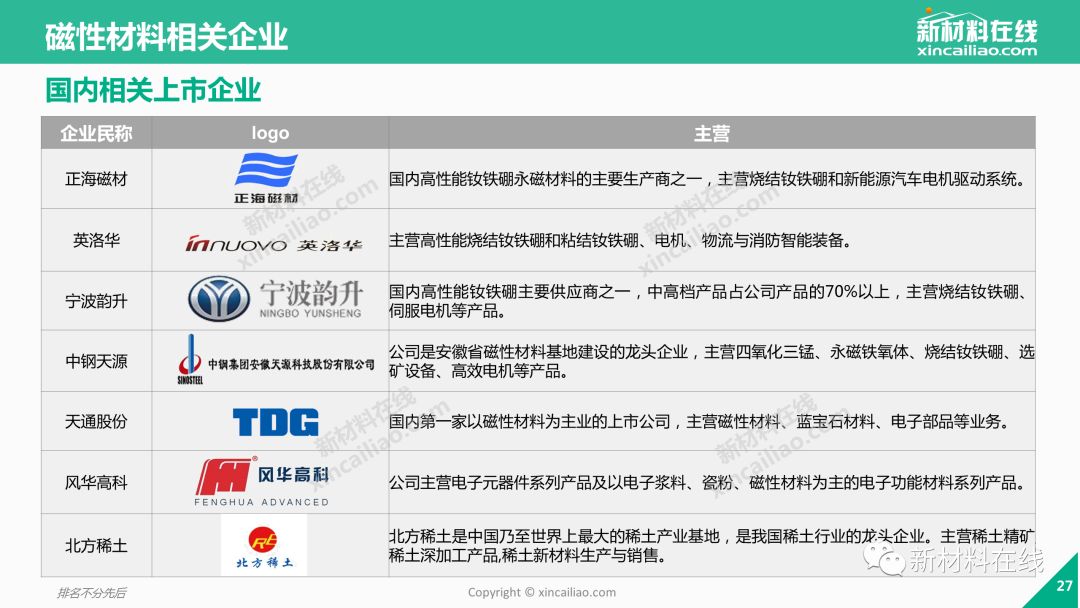Select the 英洛华 company name cell
This screenshot has height=608, width=1080.
point(96,240)
